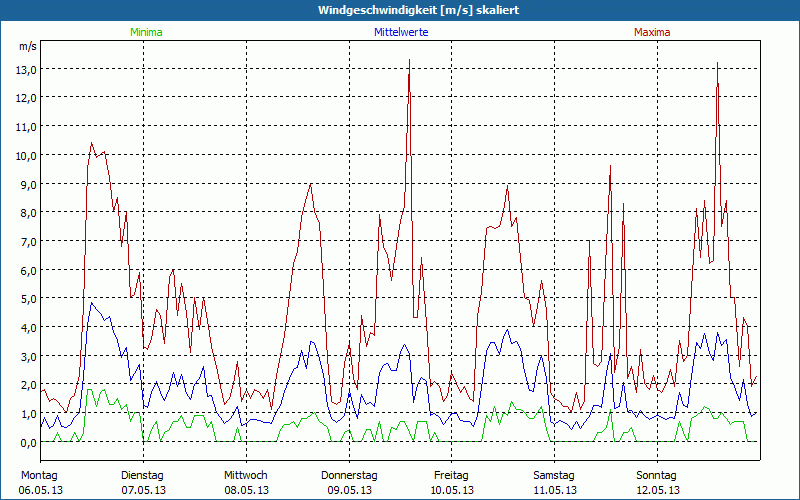Screen dimensions: 800x500
Task: Click the 12,0 y-axis value
Action: point(26,98)
